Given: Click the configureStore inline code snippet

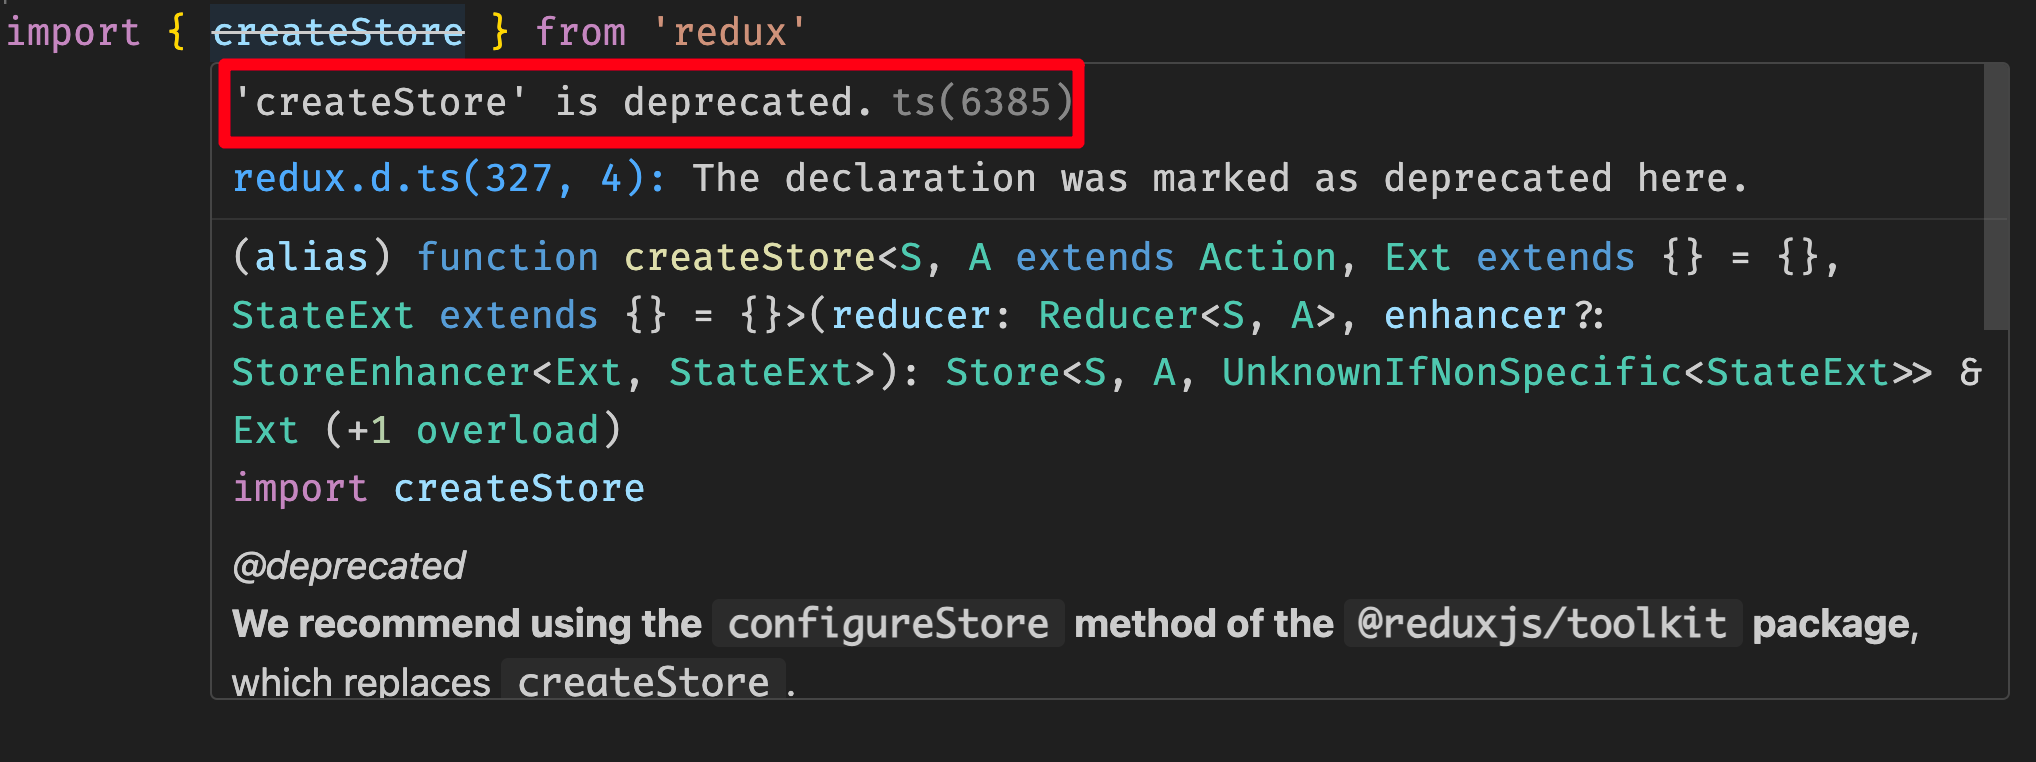Looking at the screenshot, I should [x=888, y=624].
